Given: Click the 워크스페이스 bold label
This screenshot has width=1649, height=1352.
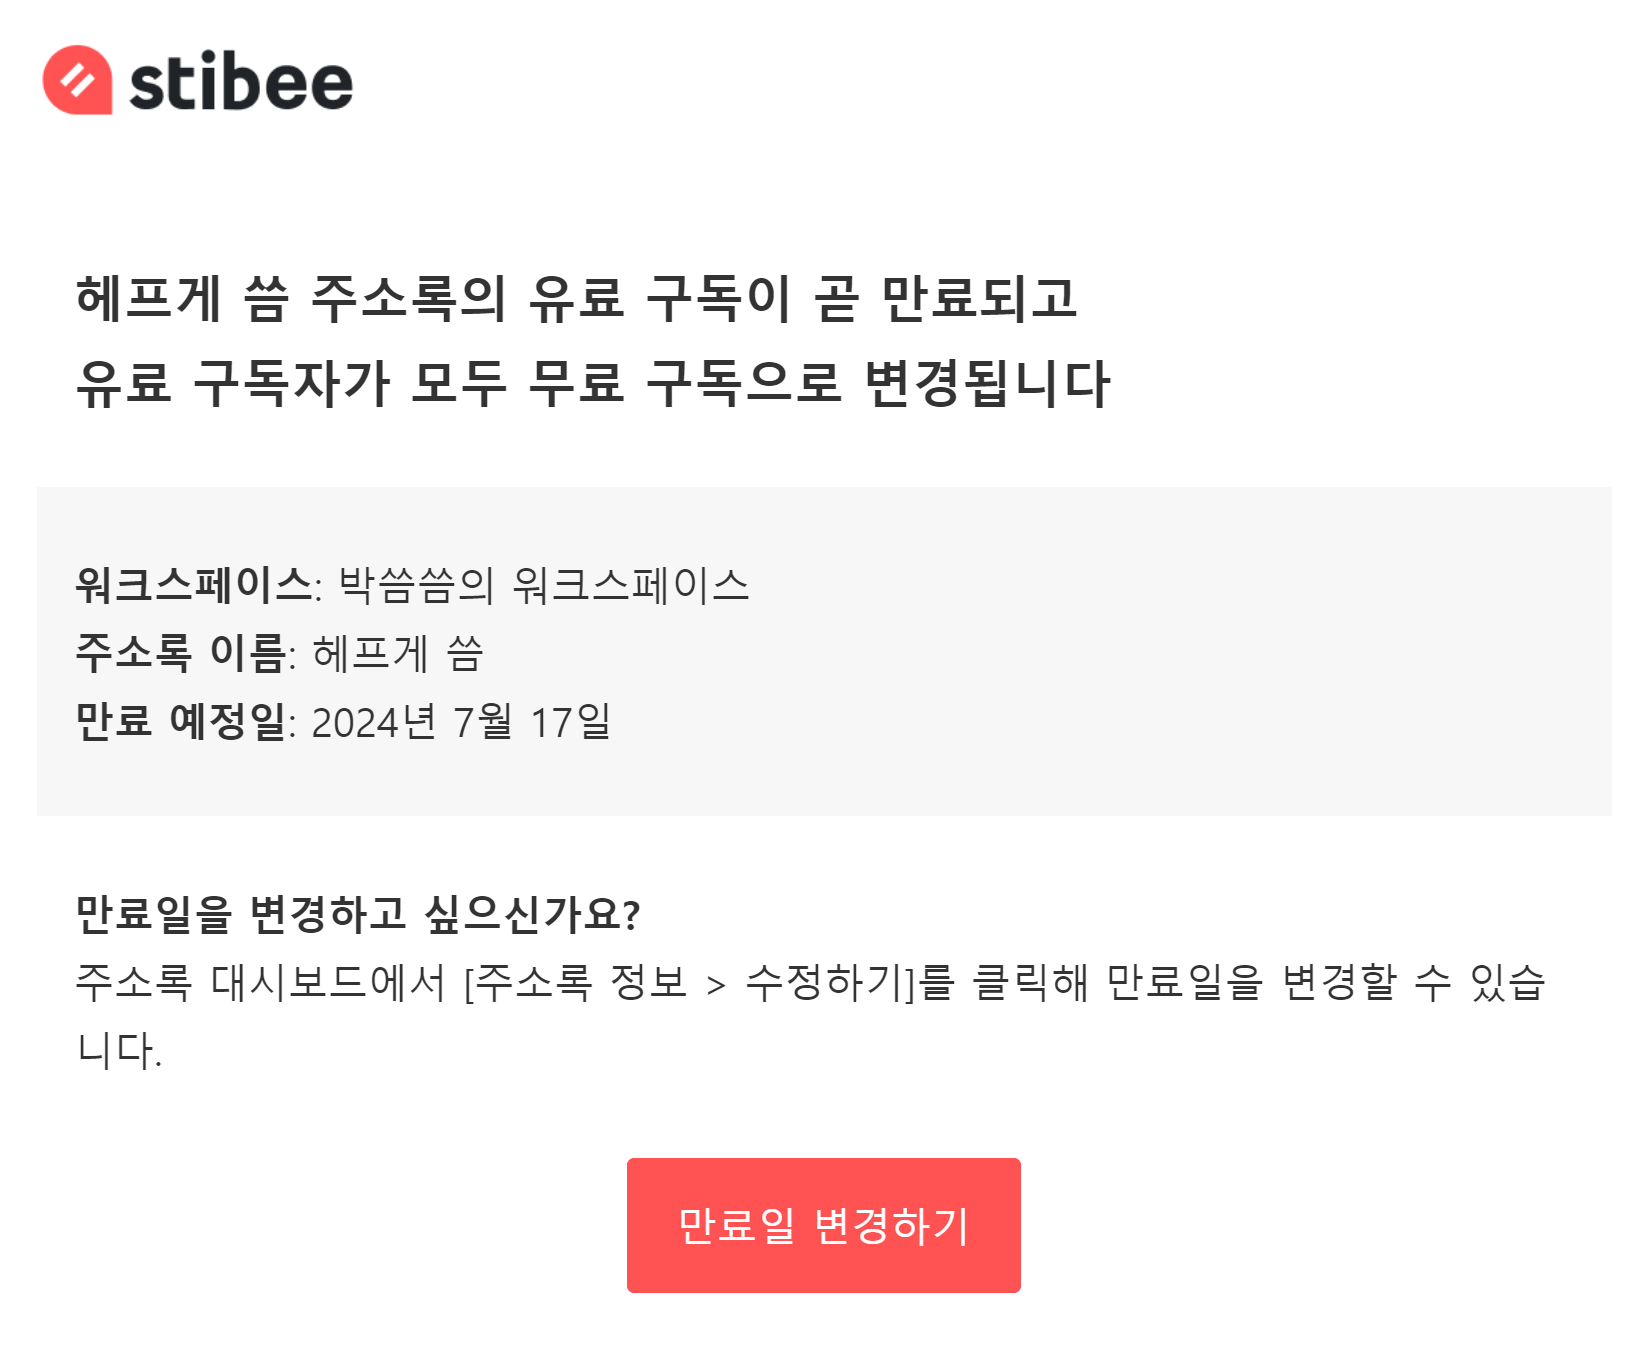Looking at the screenshot, I should [x=194, y=585].
